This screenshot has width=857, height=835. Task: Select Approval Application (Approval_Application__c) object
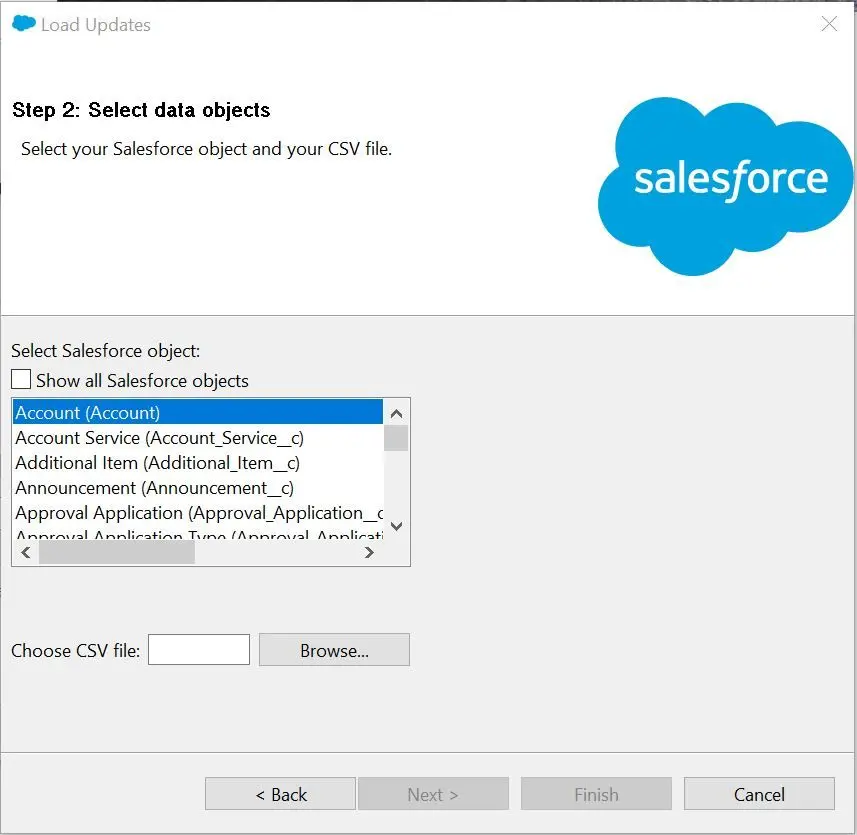point(197,513)
